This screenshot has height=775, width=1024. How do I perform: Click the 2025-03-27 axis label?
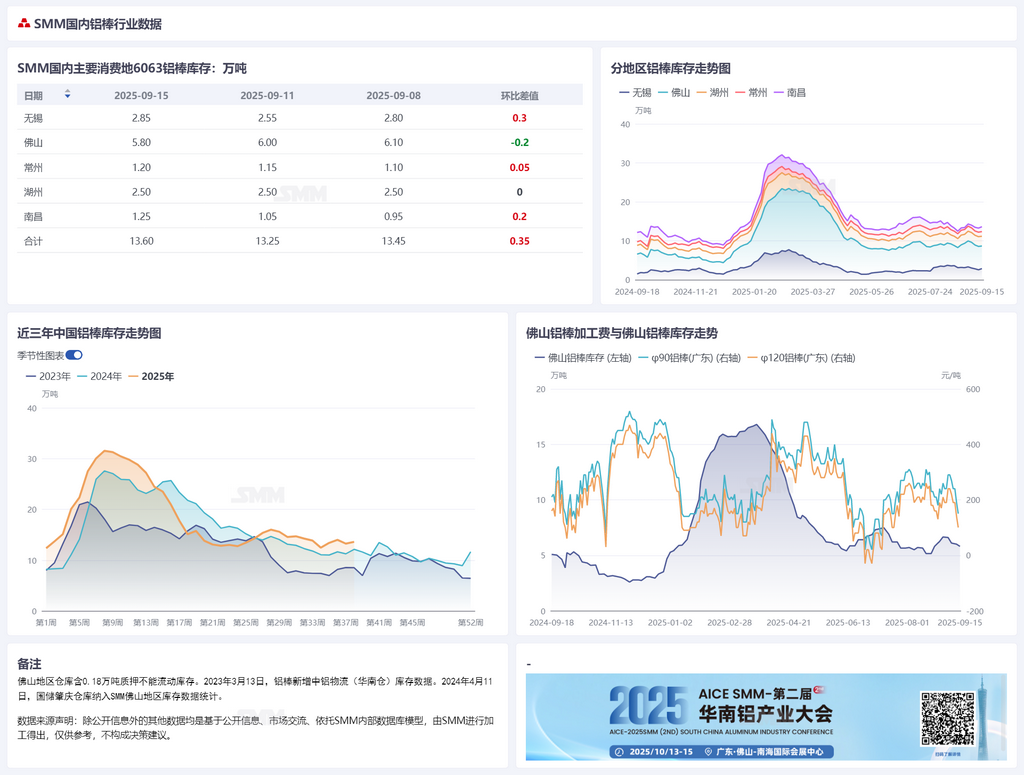tap(812, 292)
